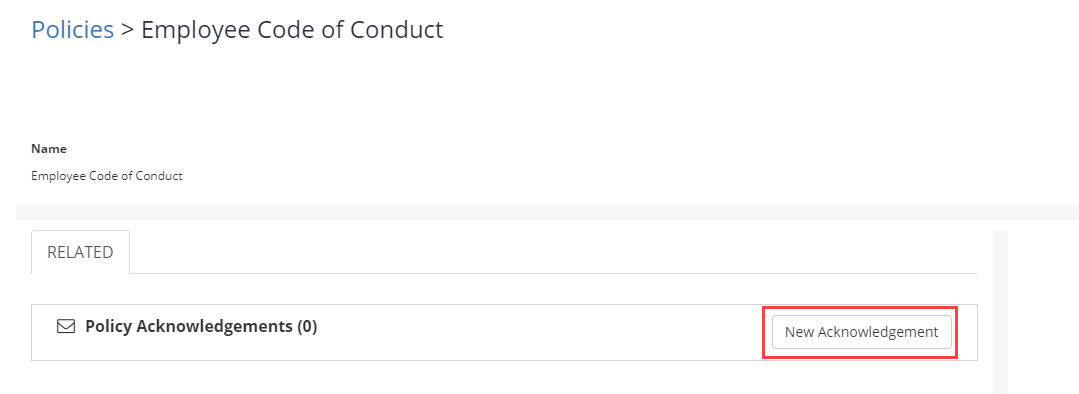1079x394 pixels.
Task: Switch to the RELATED tab
Action: (x=80, y=252)
